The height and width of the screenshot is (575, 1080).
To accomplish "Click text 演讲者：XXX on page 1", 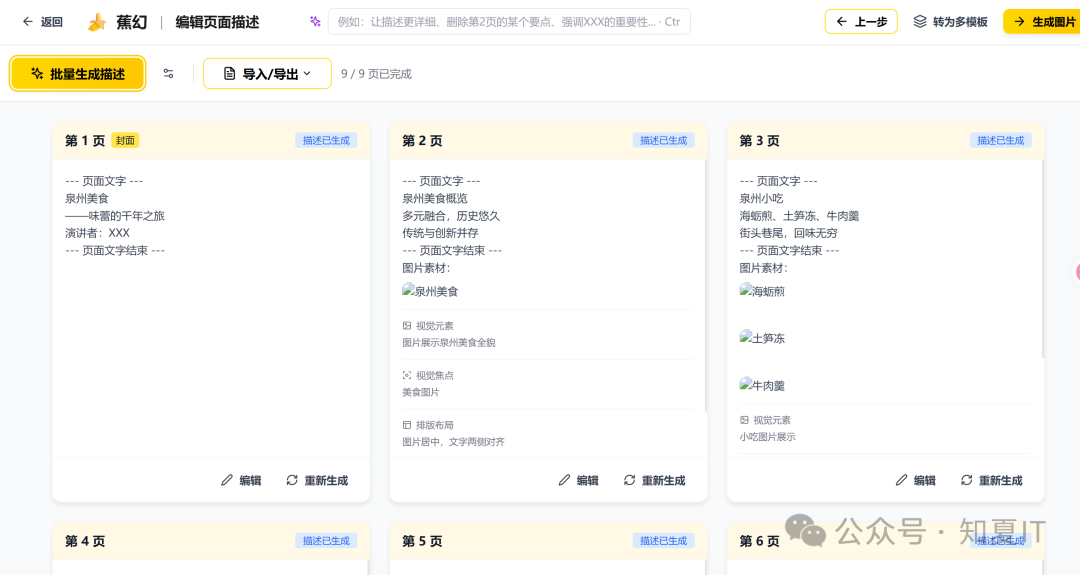I will tap(97, 233).
